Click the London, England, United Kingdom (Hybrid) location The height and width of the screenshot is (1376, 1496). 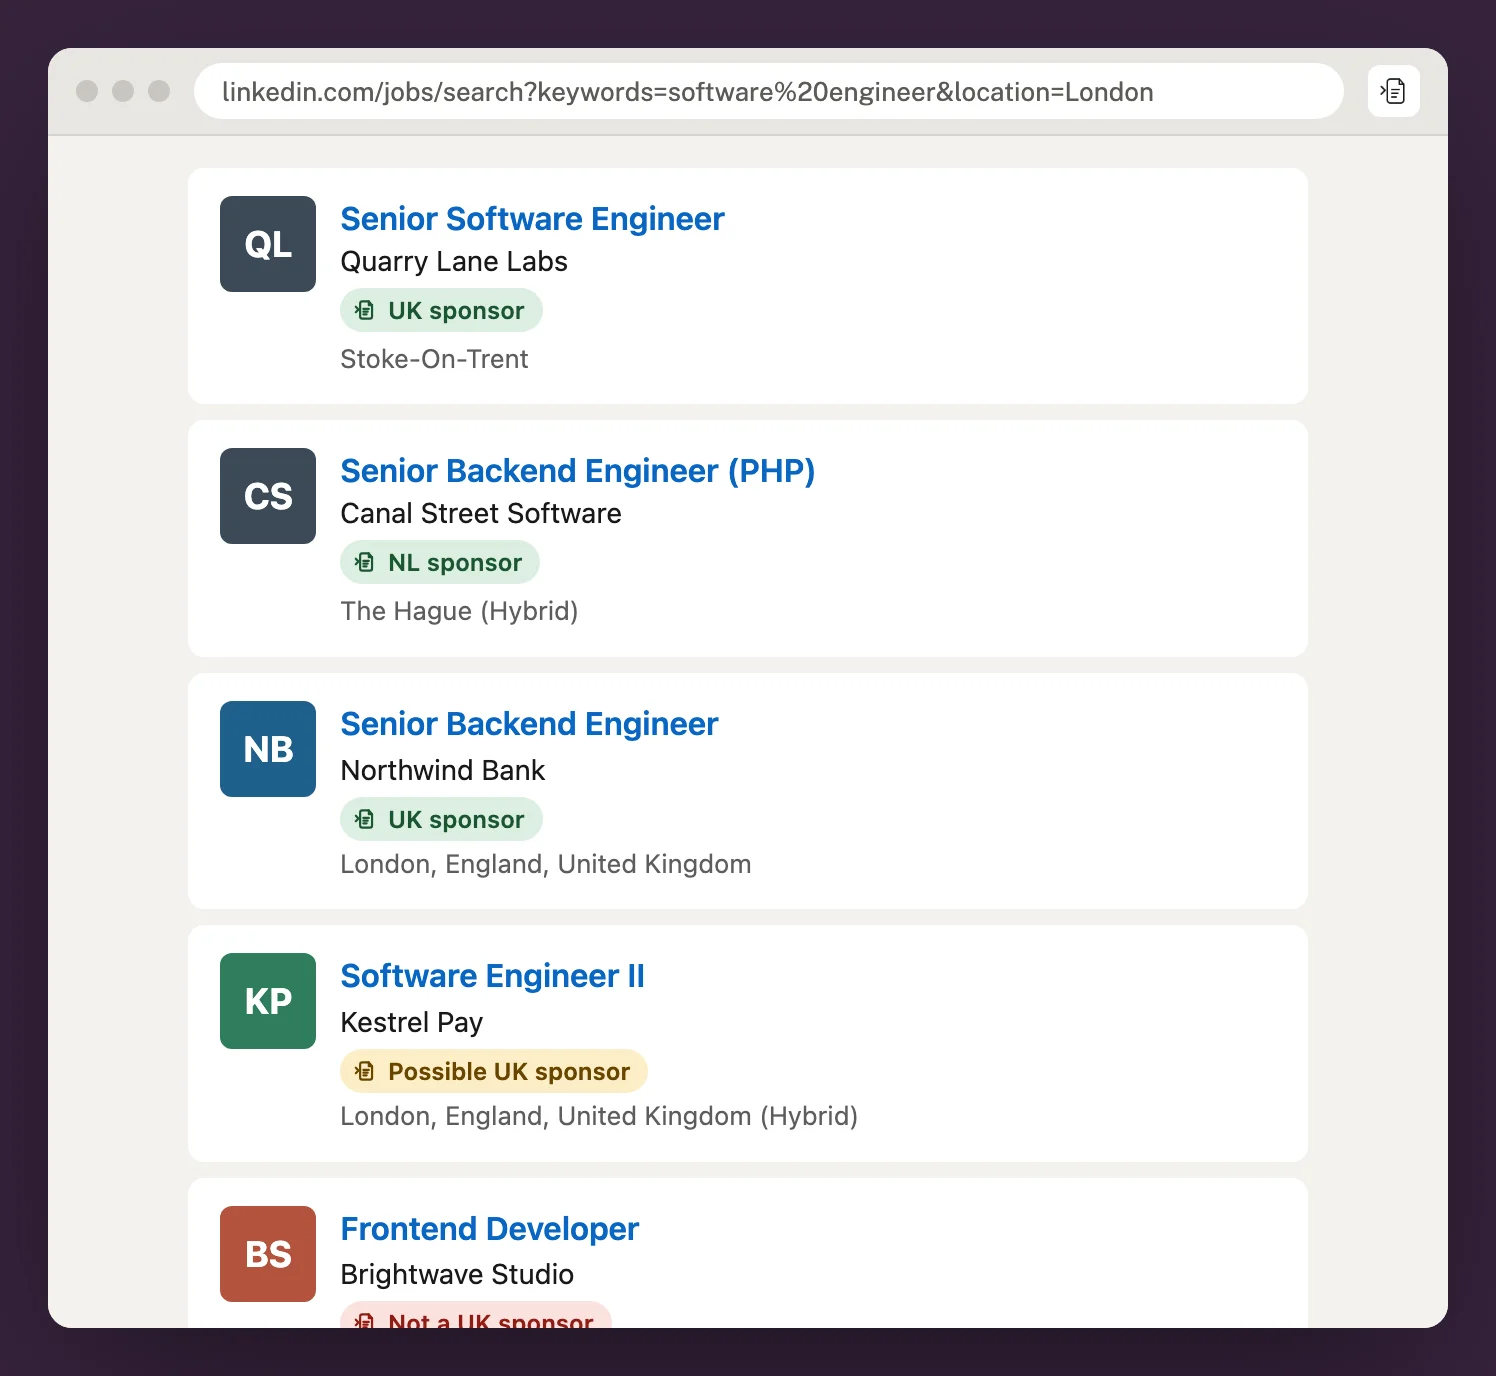[599, 1116]
